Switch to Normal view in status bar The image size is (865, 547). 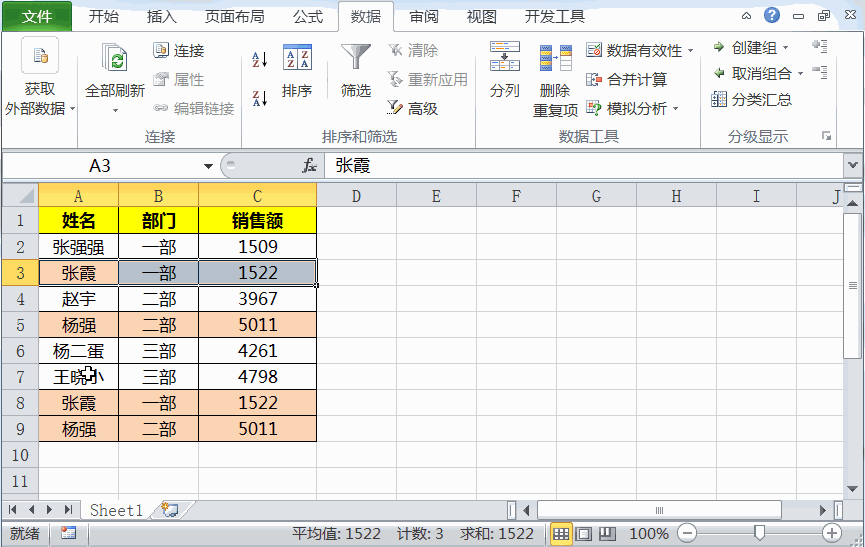[561, 533]
